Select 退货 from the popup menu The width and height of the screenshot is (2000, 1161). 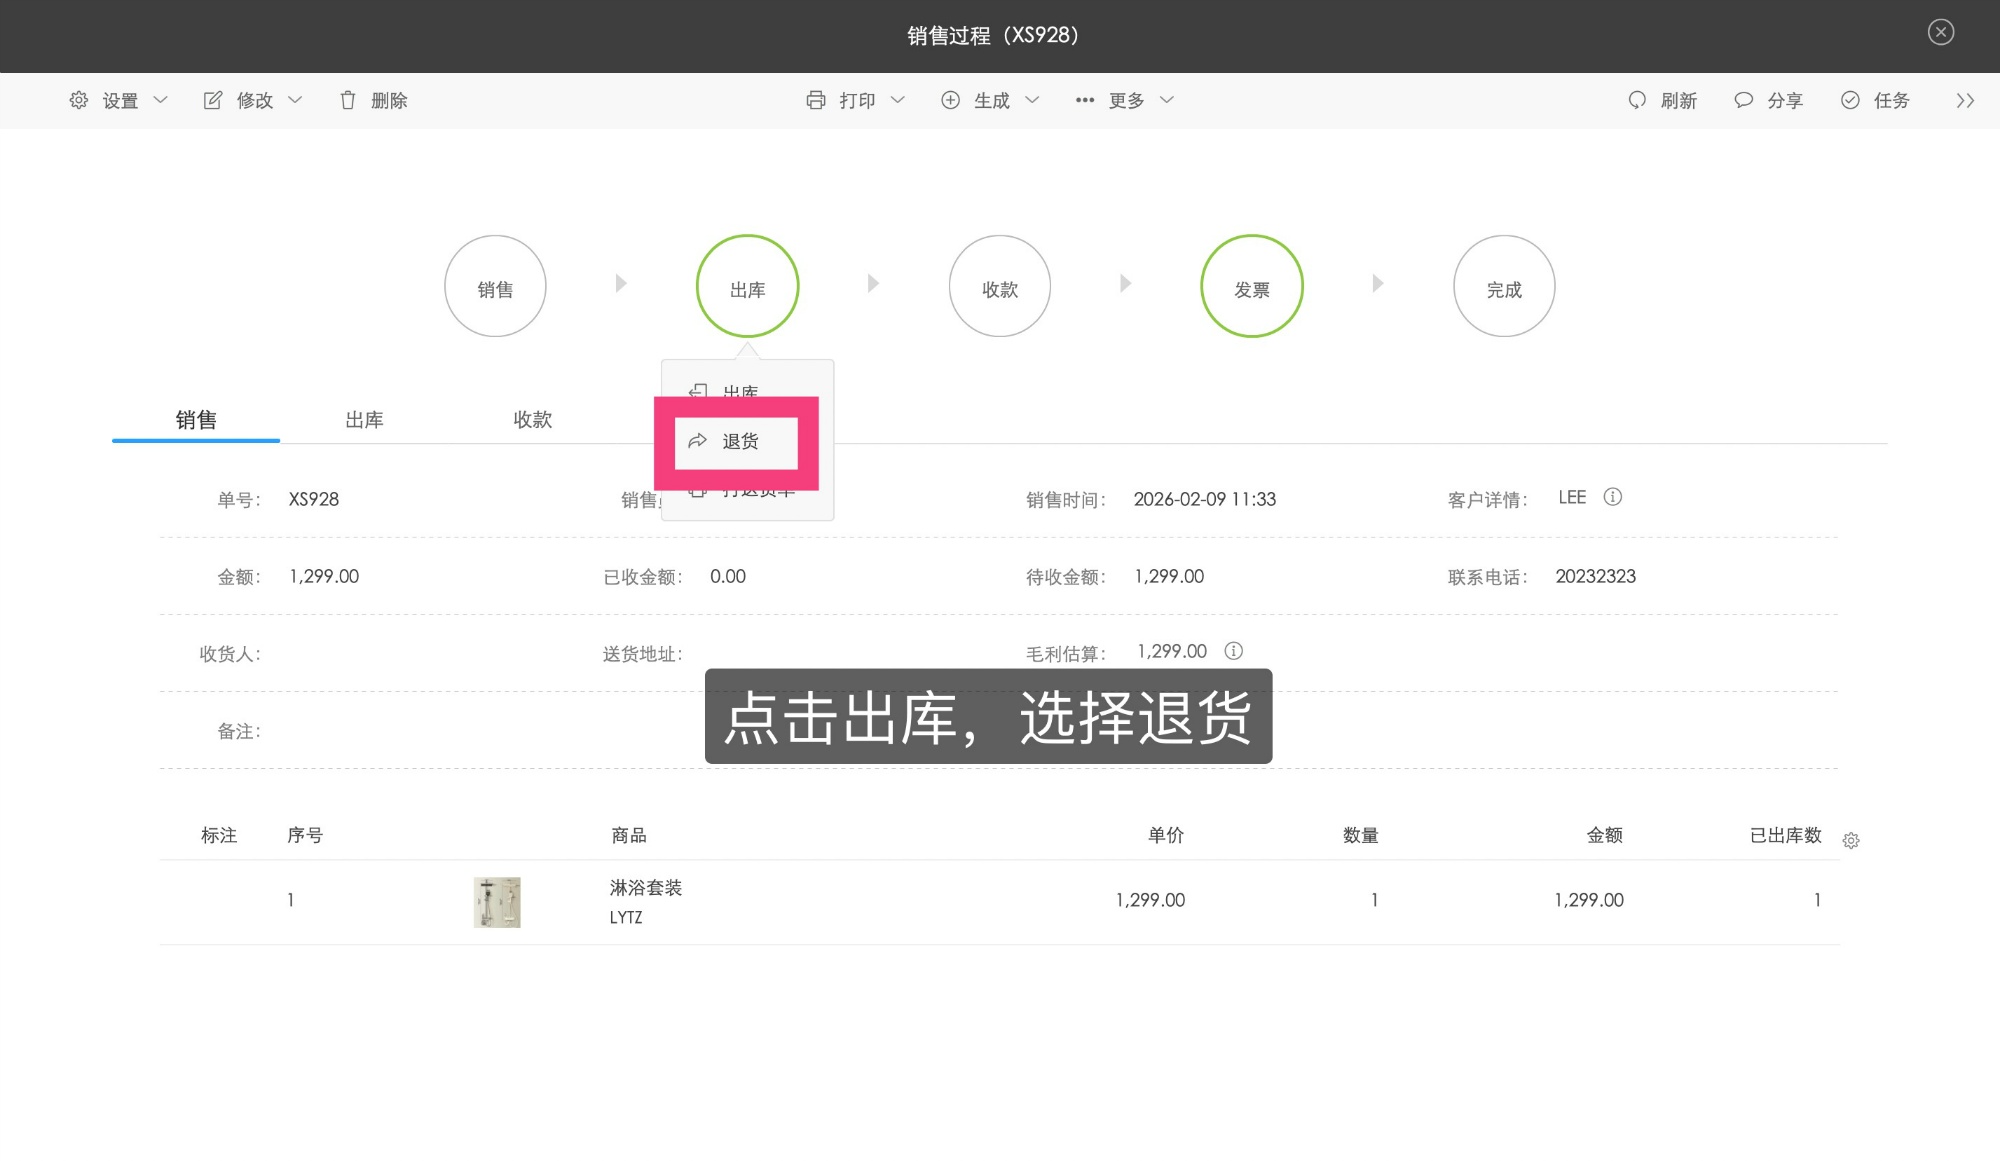pyautogui.click(x=736, y=441)
